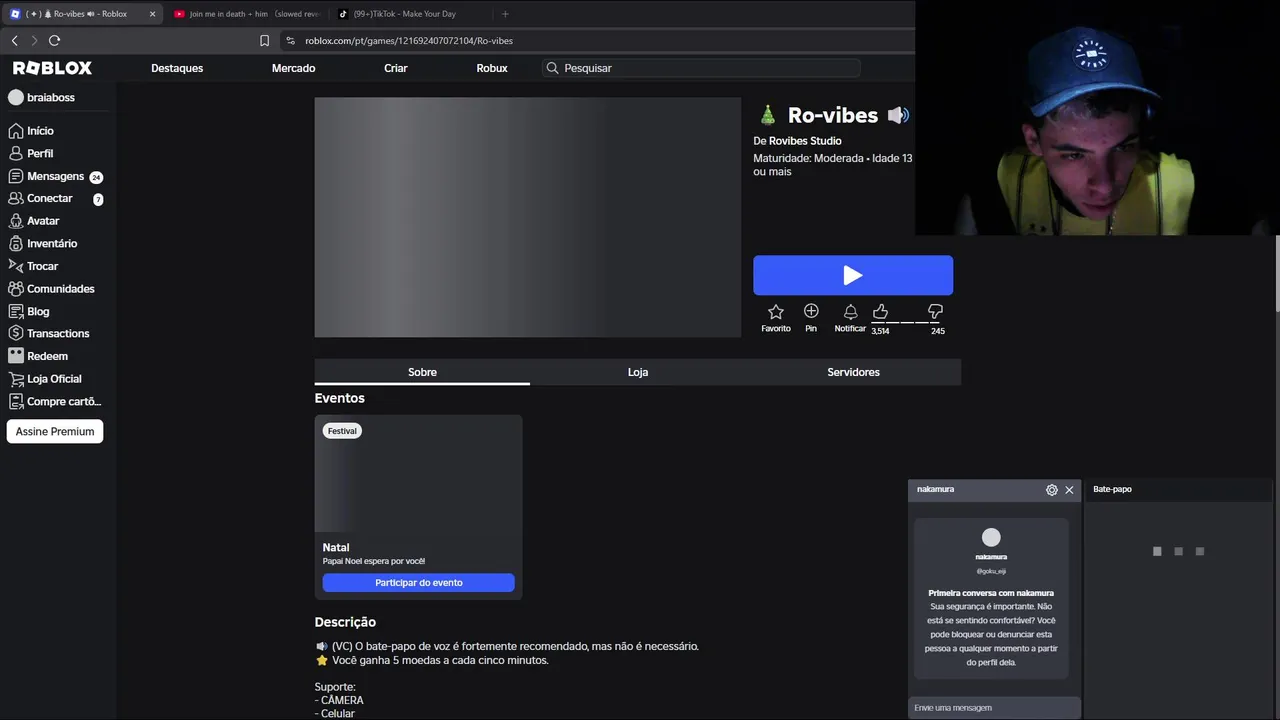1280x720 pixels.
Task: Open Perfil from the sidebar
Action: [x=40, y=154]
